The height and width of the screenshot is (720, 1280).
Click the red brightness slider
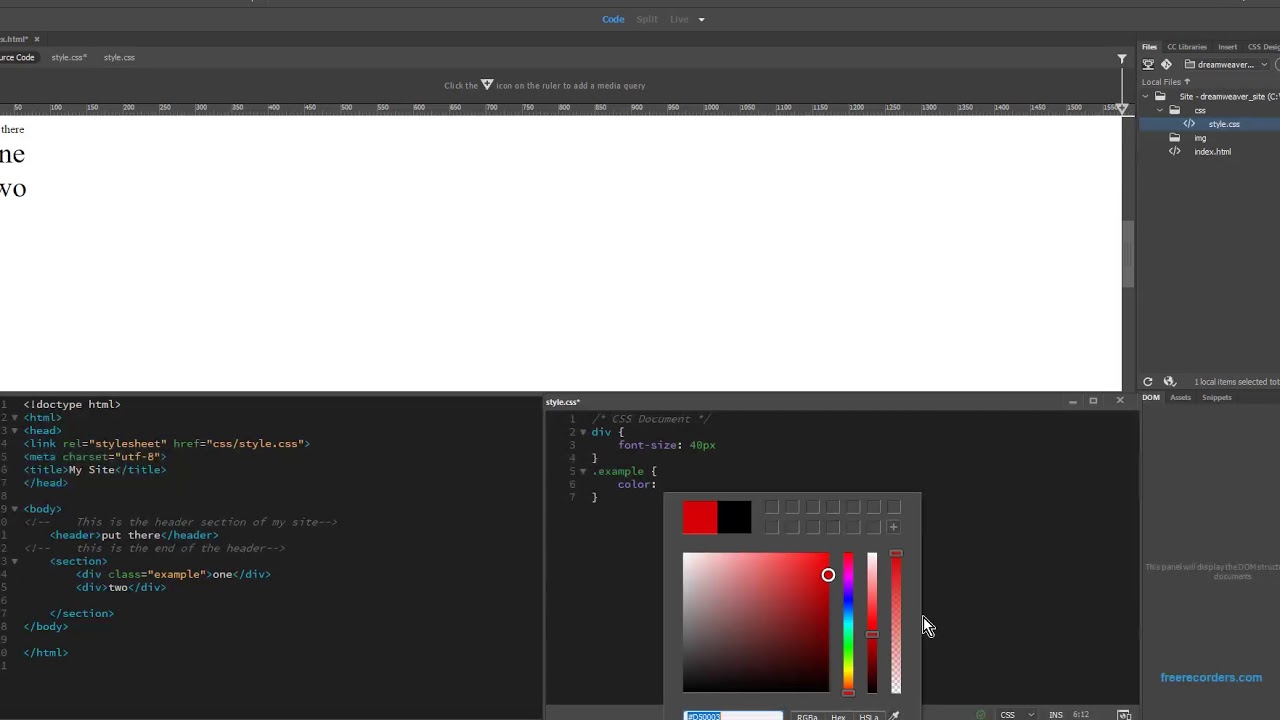[x=872, y=622]
